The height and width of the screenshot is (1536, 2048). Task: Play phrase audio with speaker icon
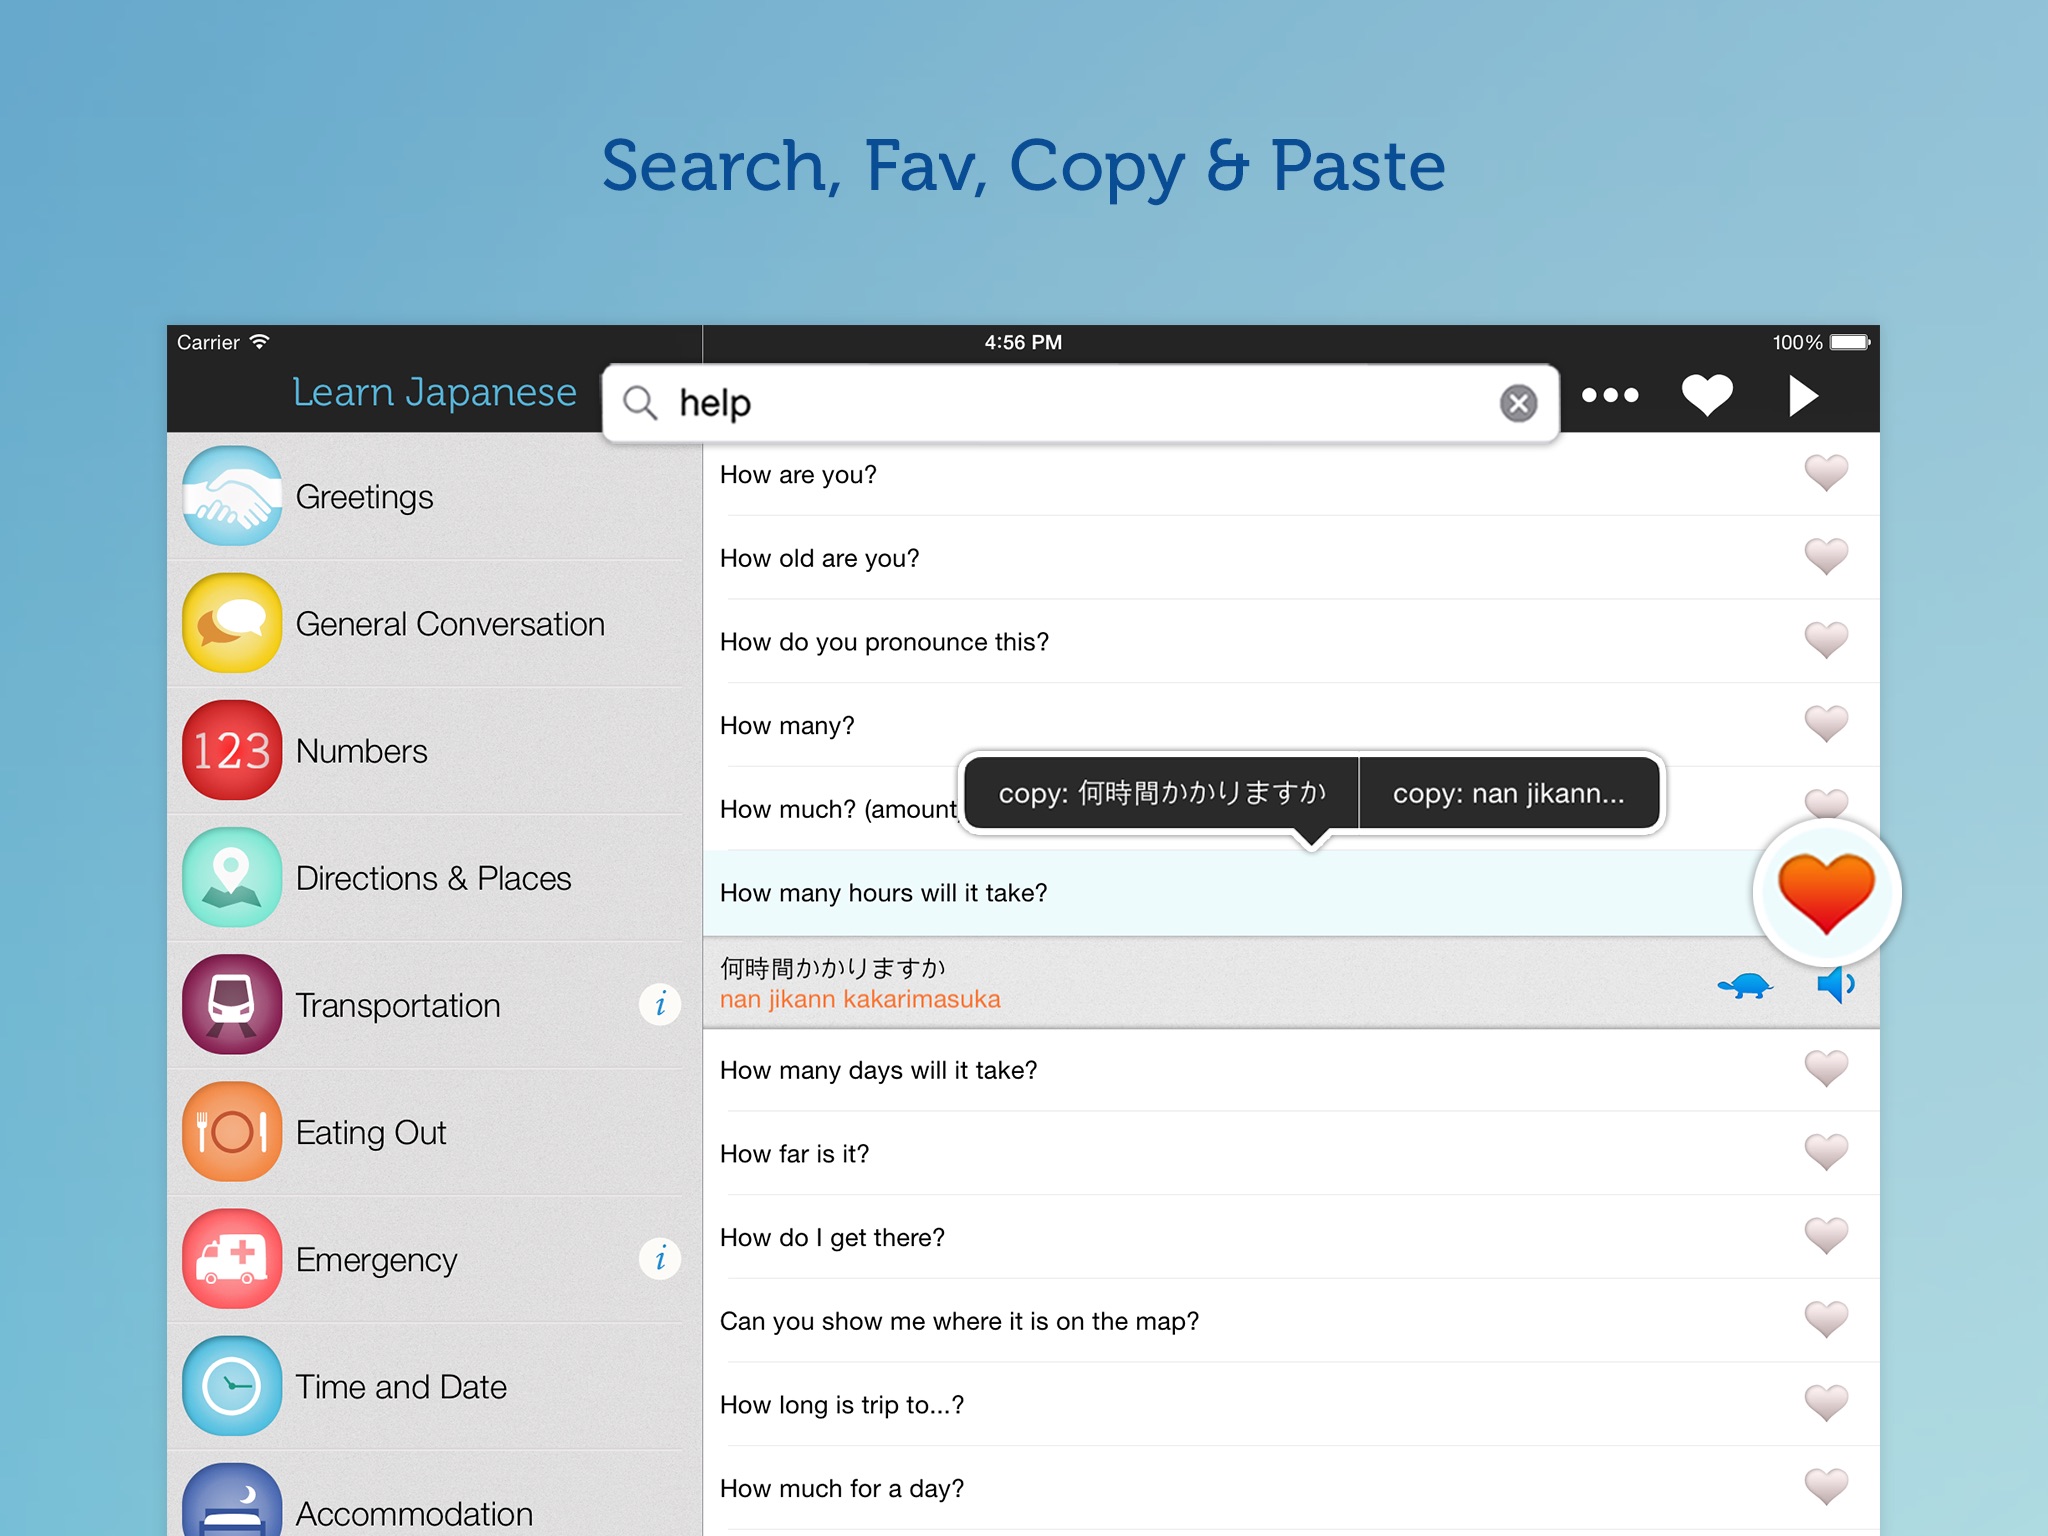coord(1835,985)
